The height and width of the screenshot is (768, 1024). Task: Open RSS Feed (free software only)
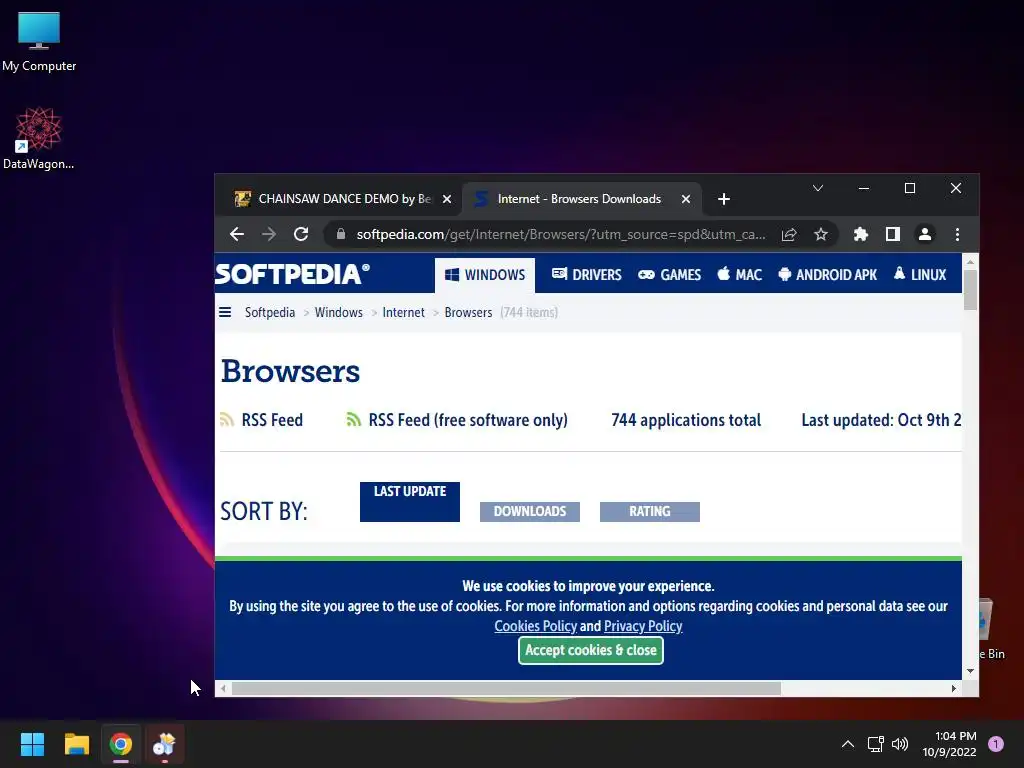[468, 420]
